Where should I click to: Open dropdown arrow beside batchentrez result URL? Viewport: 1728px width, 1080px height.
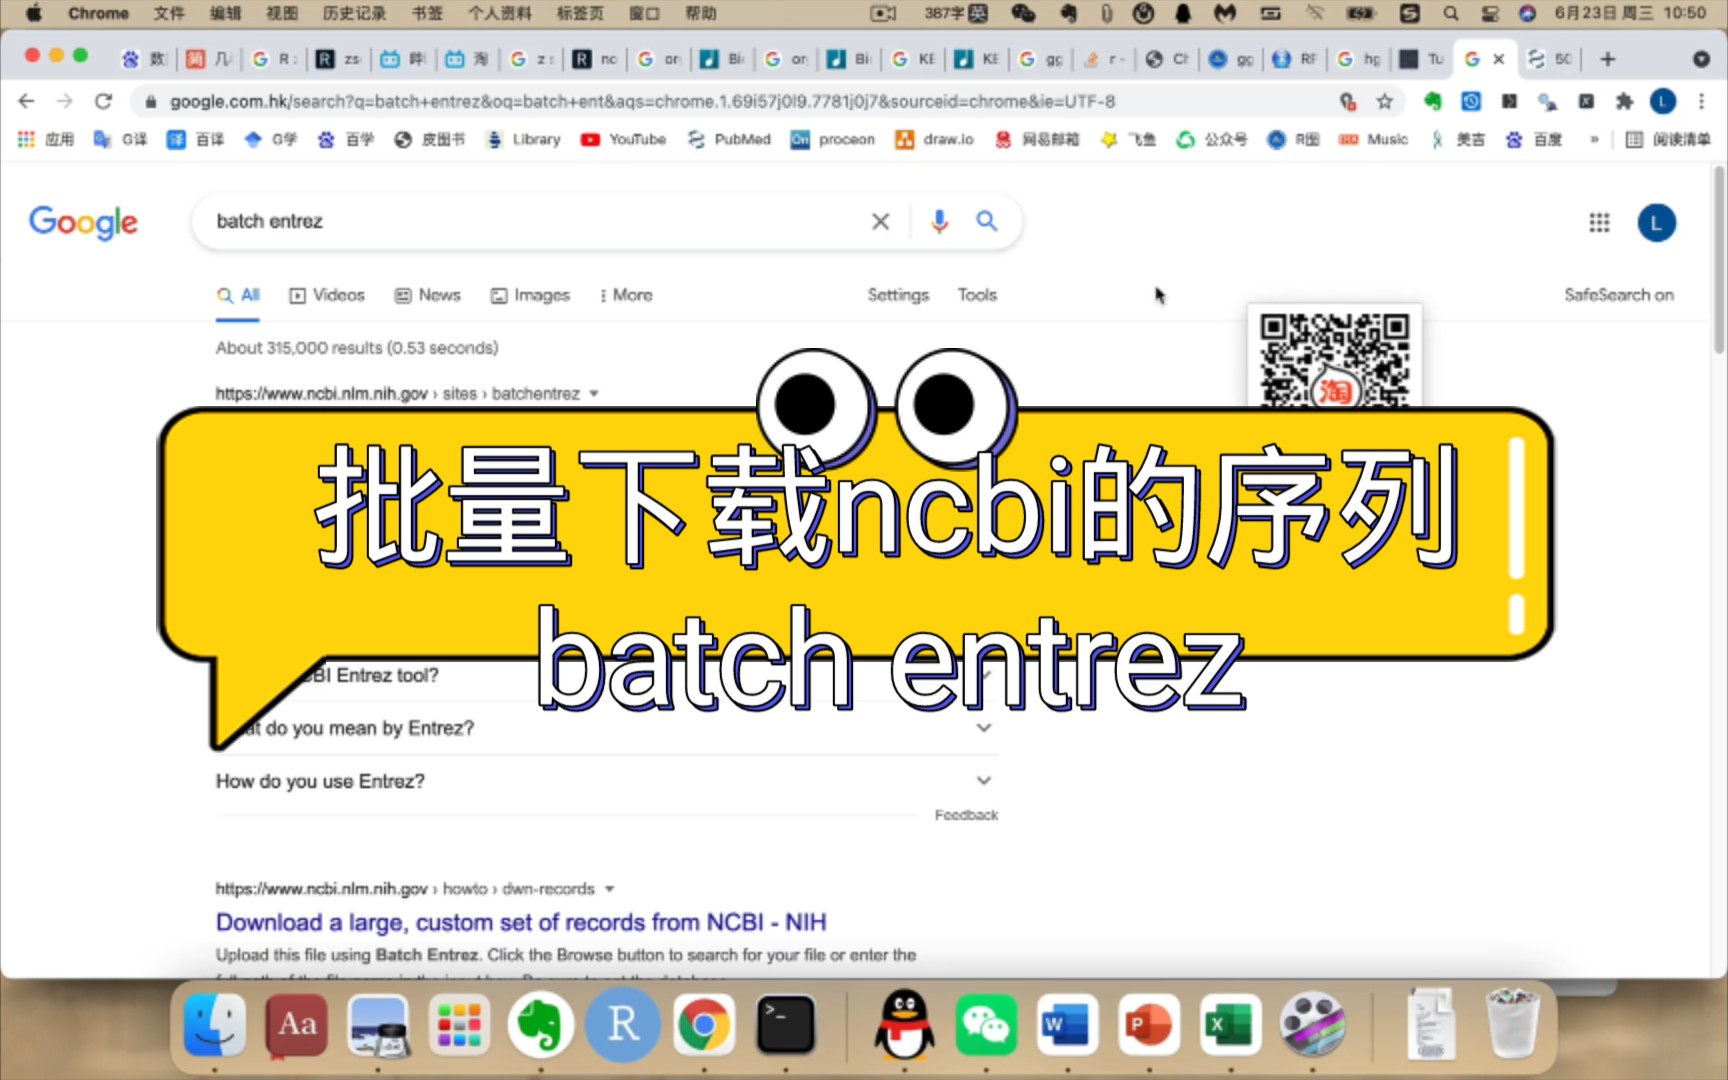[x=594, y=394]
